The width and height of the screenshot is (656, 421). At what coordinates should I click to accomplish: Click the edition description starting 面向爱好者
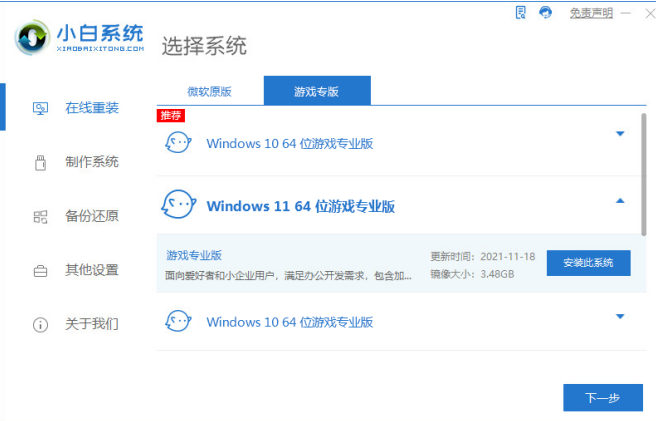(288, 275)
